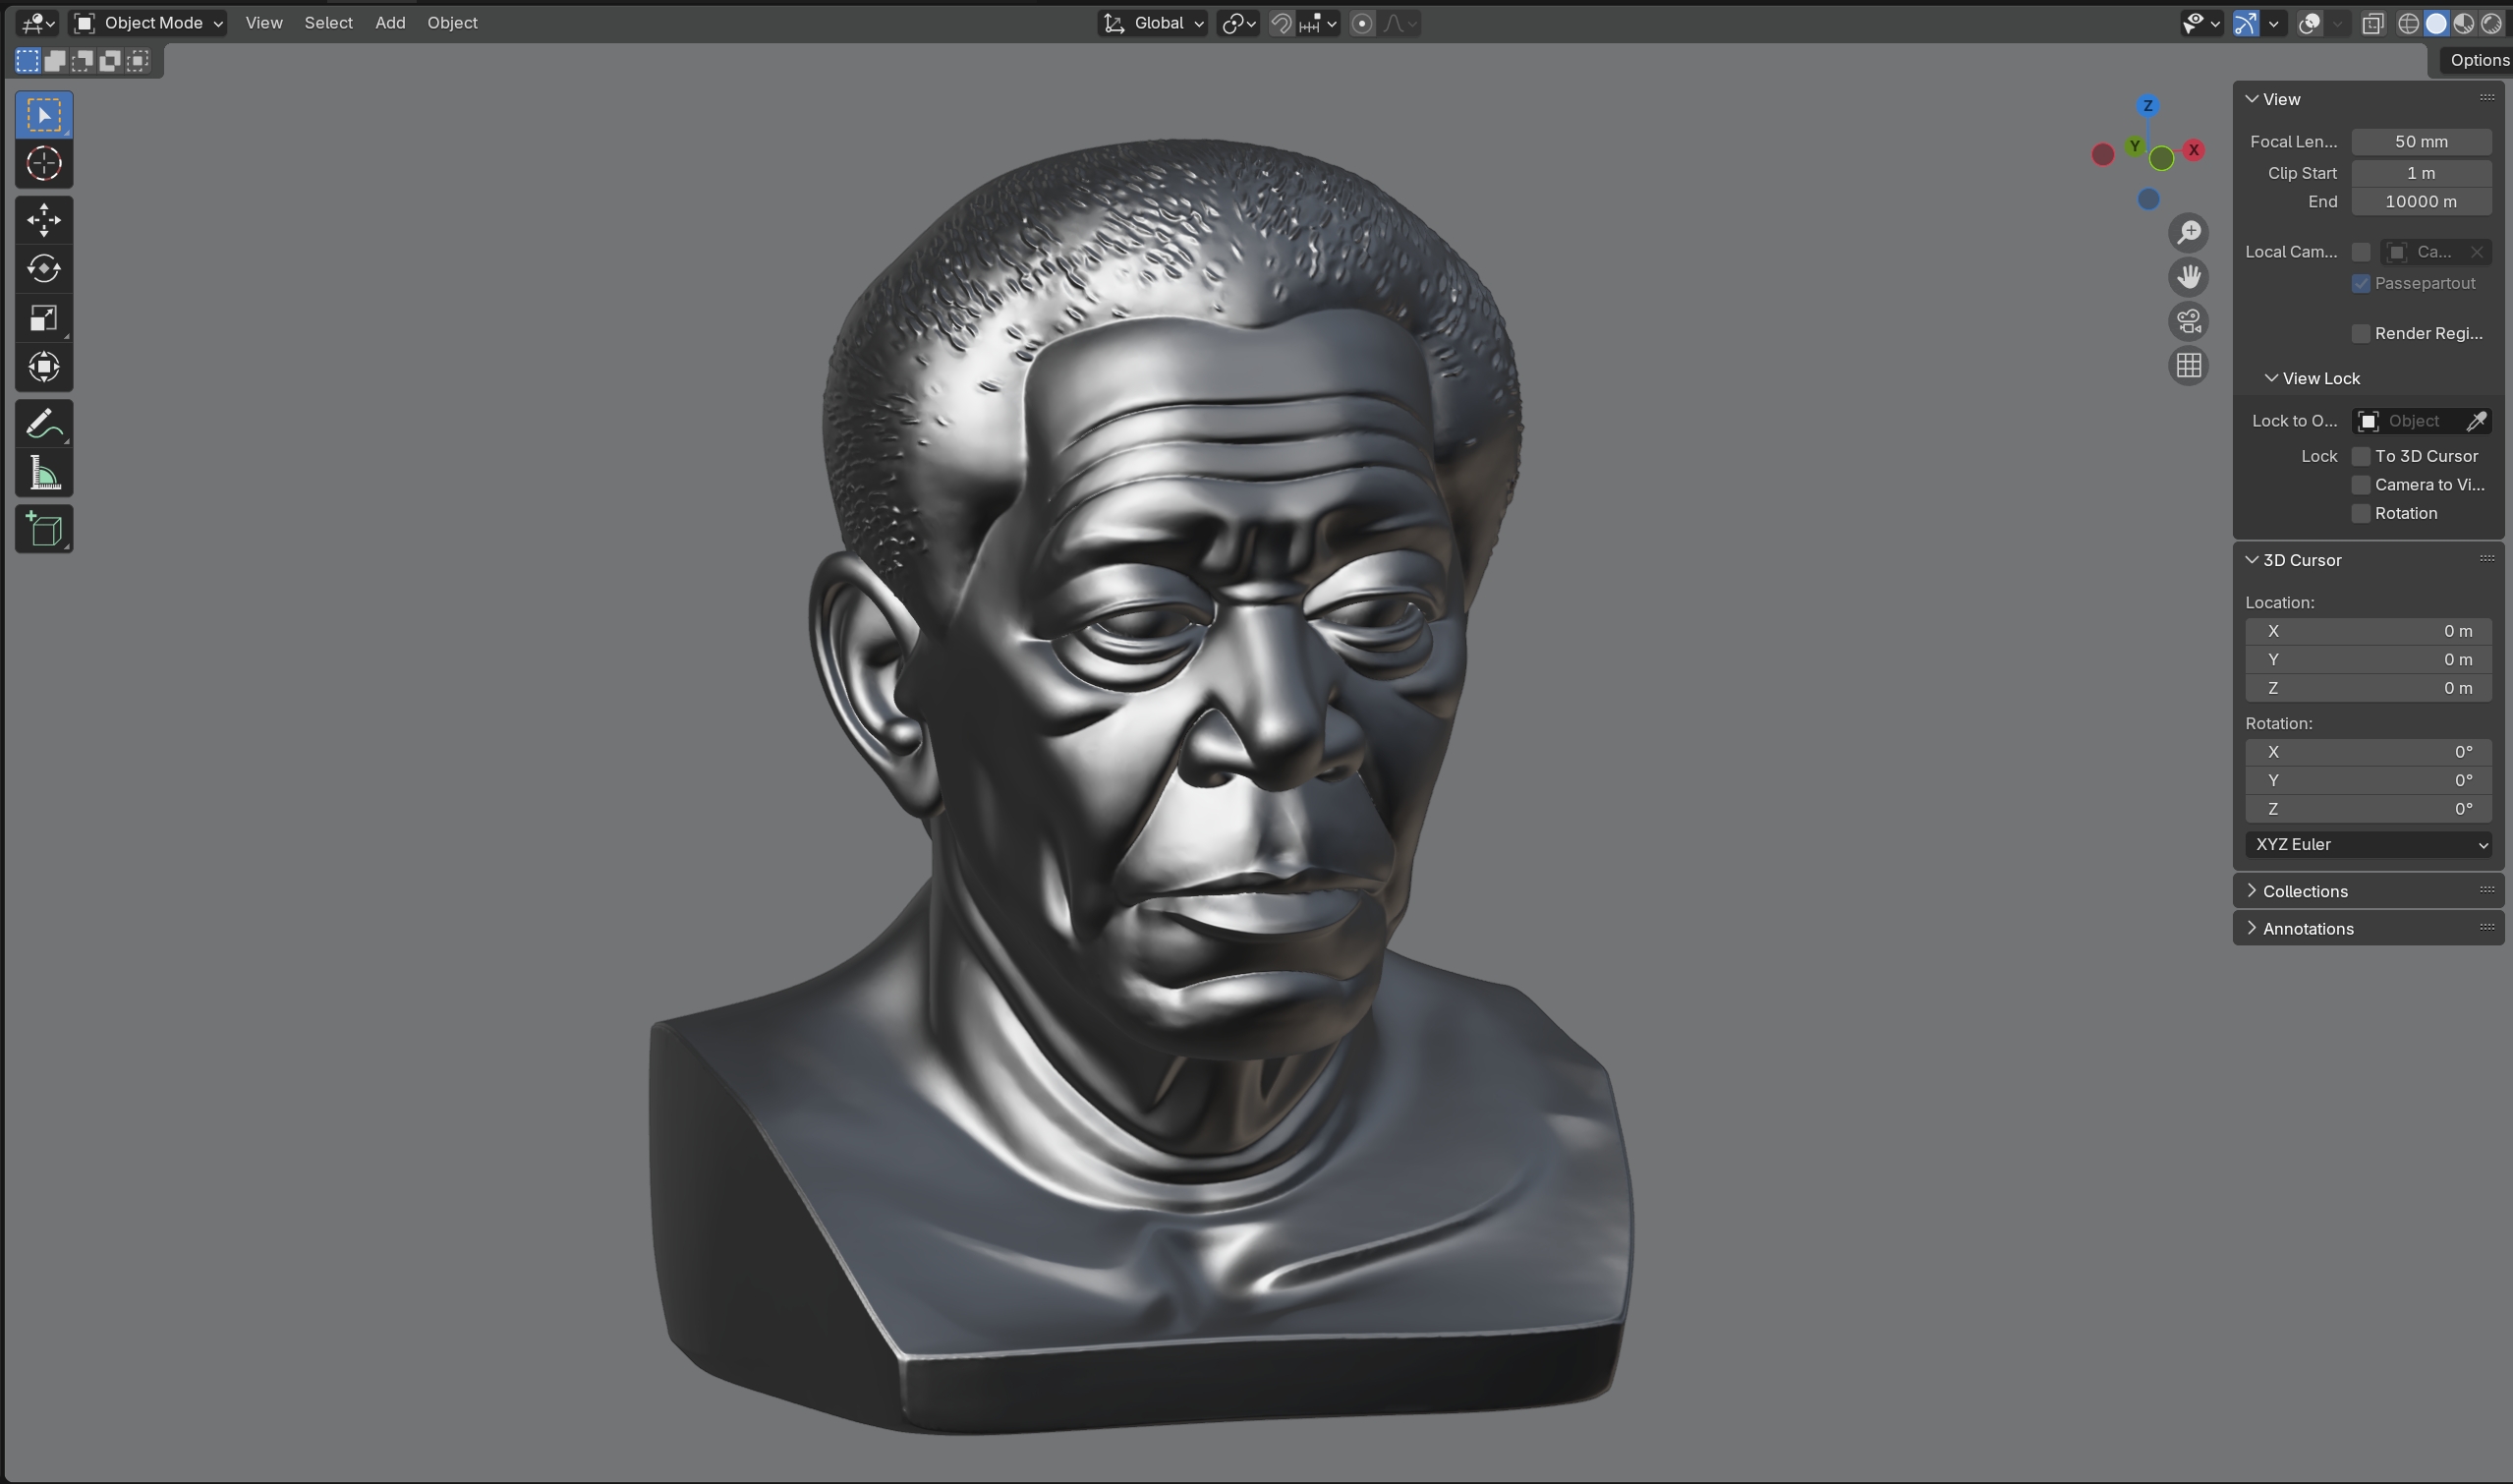Switch orthographic/perspective with the grid icon
This screenshot has width=2513, height=1484.
[x=2188, y=366]
